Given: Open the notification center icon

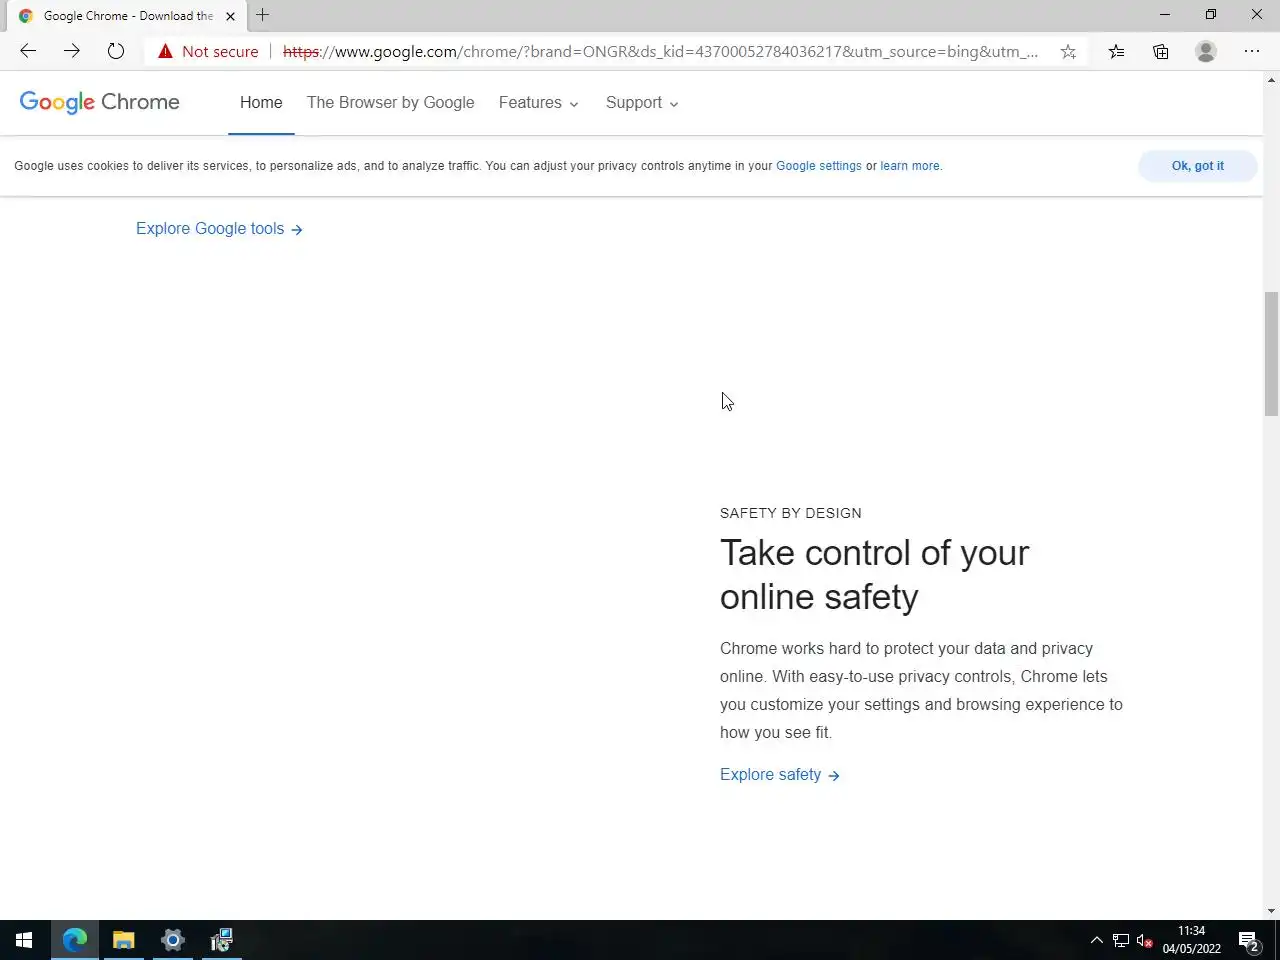Looking at the screenshot, I should click(1248, 940).
